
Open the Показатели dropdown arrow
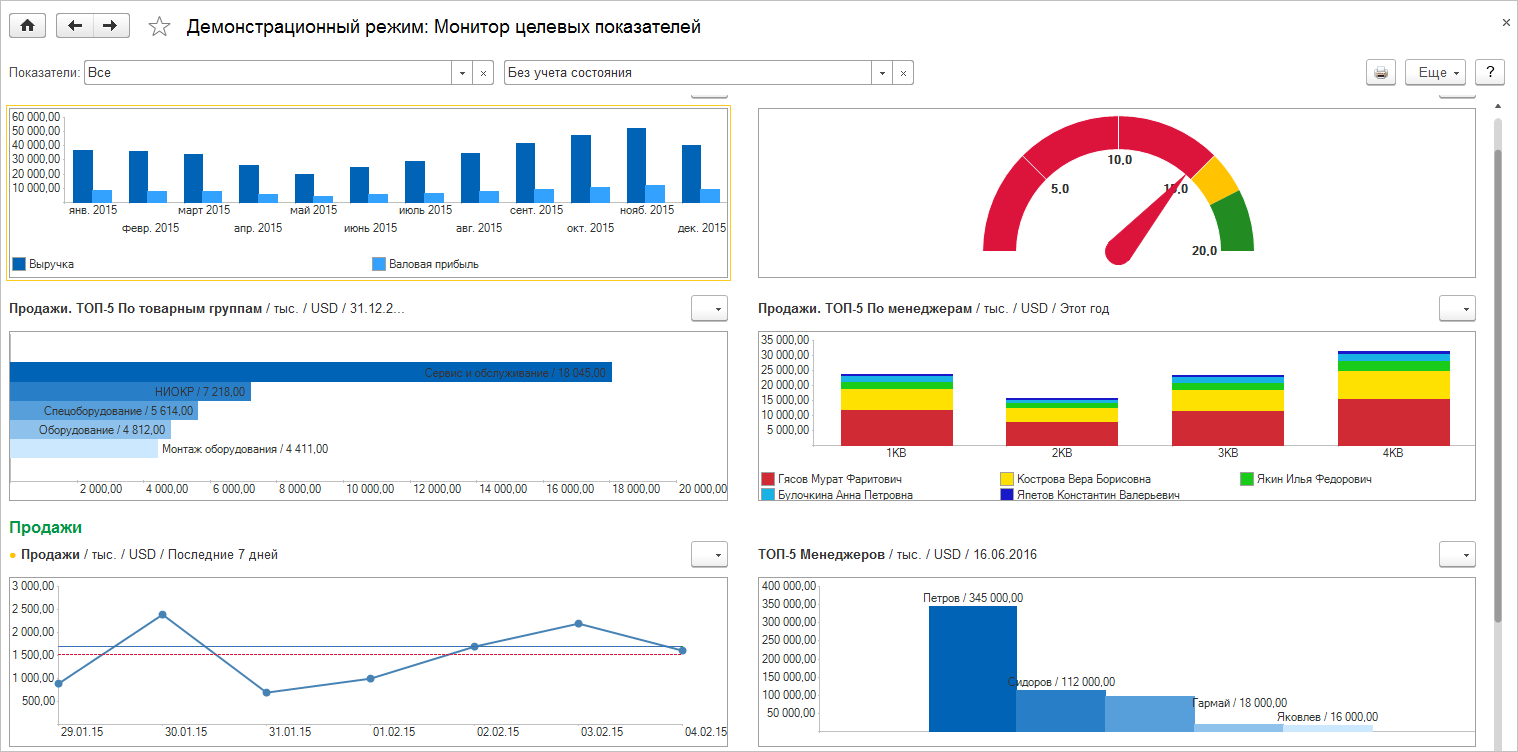coord(462,73)
